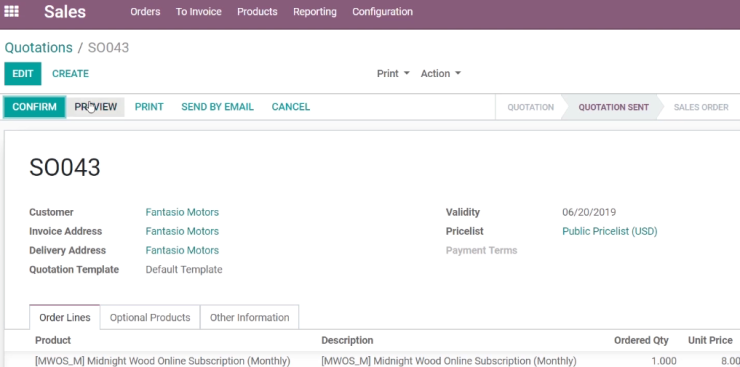
Task: Click the Sales app title
Action: coord(65,12)
